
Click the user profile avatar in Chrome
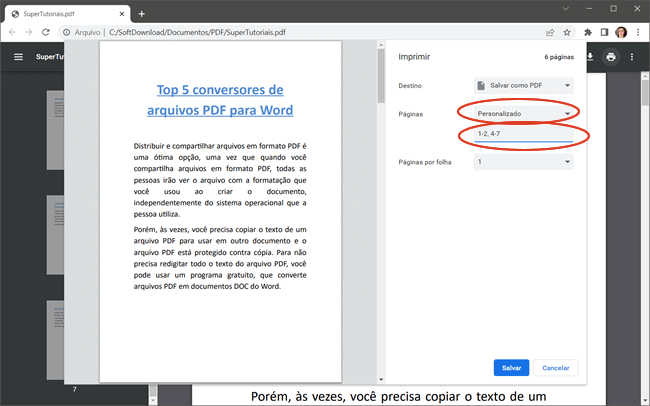point(621,32)
